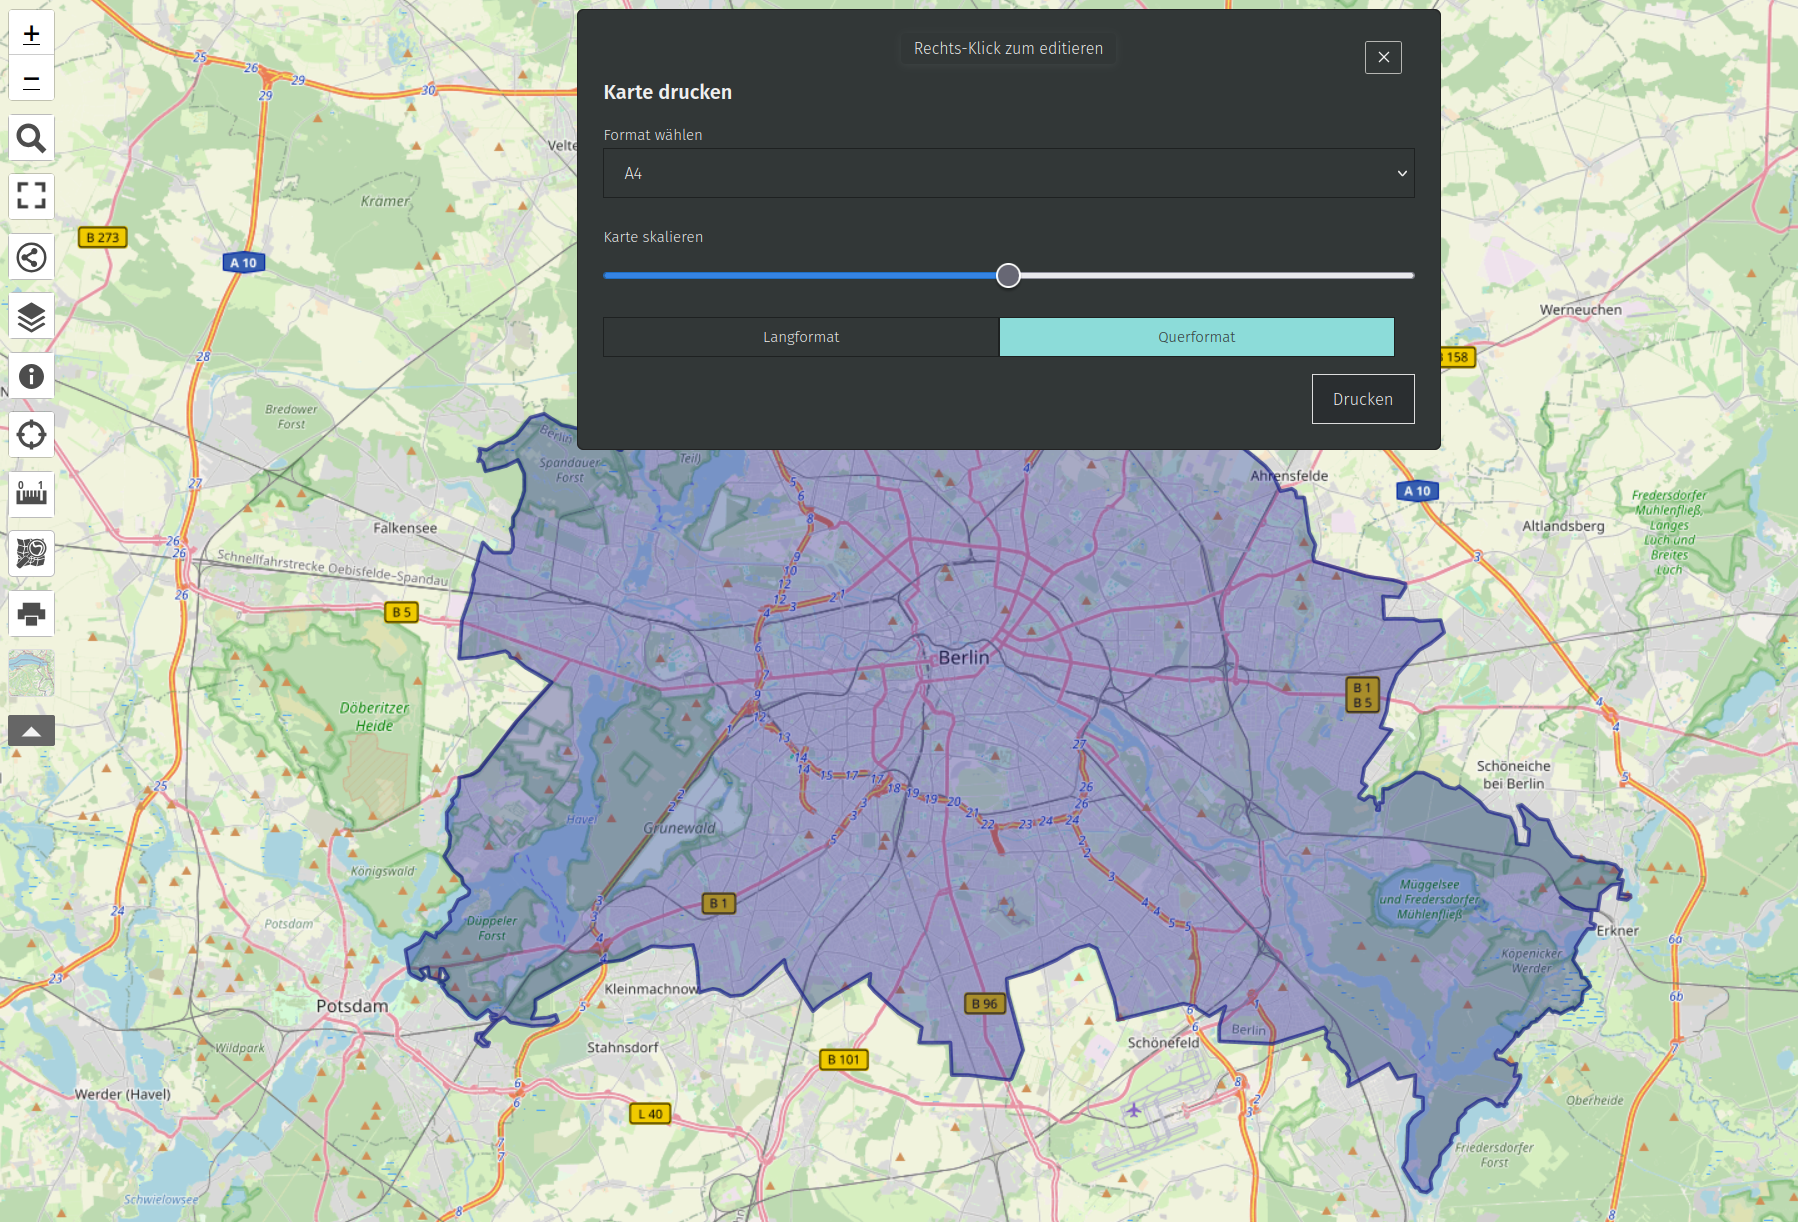Viewport: 1798px width, 1222px height.
Task: Zoom in on the map
Action: [31, 34]
